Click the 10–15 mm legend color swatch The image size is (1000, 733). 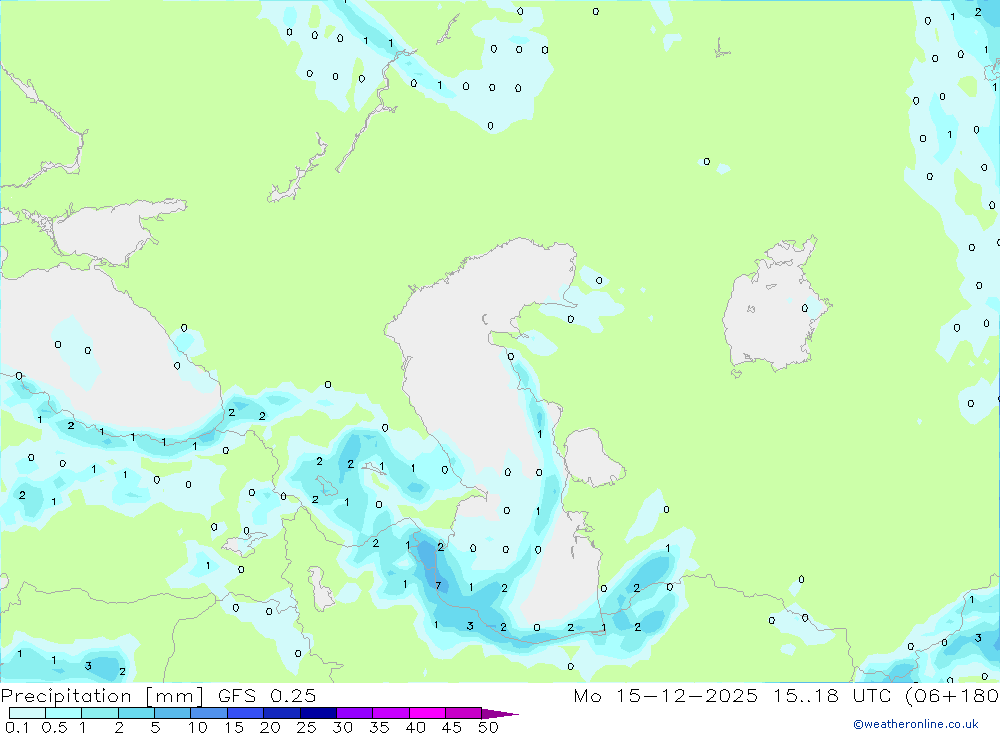[209, 713]
